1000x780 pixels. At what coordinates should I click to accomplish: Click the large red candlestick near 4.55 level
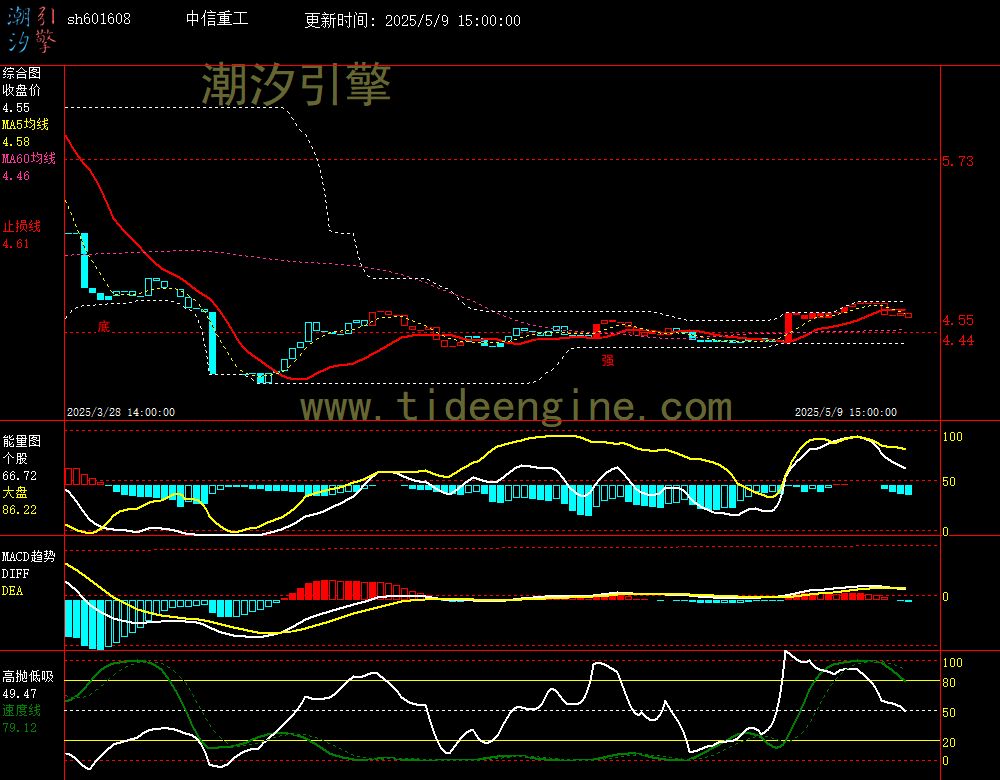click(x=788, y=327)
